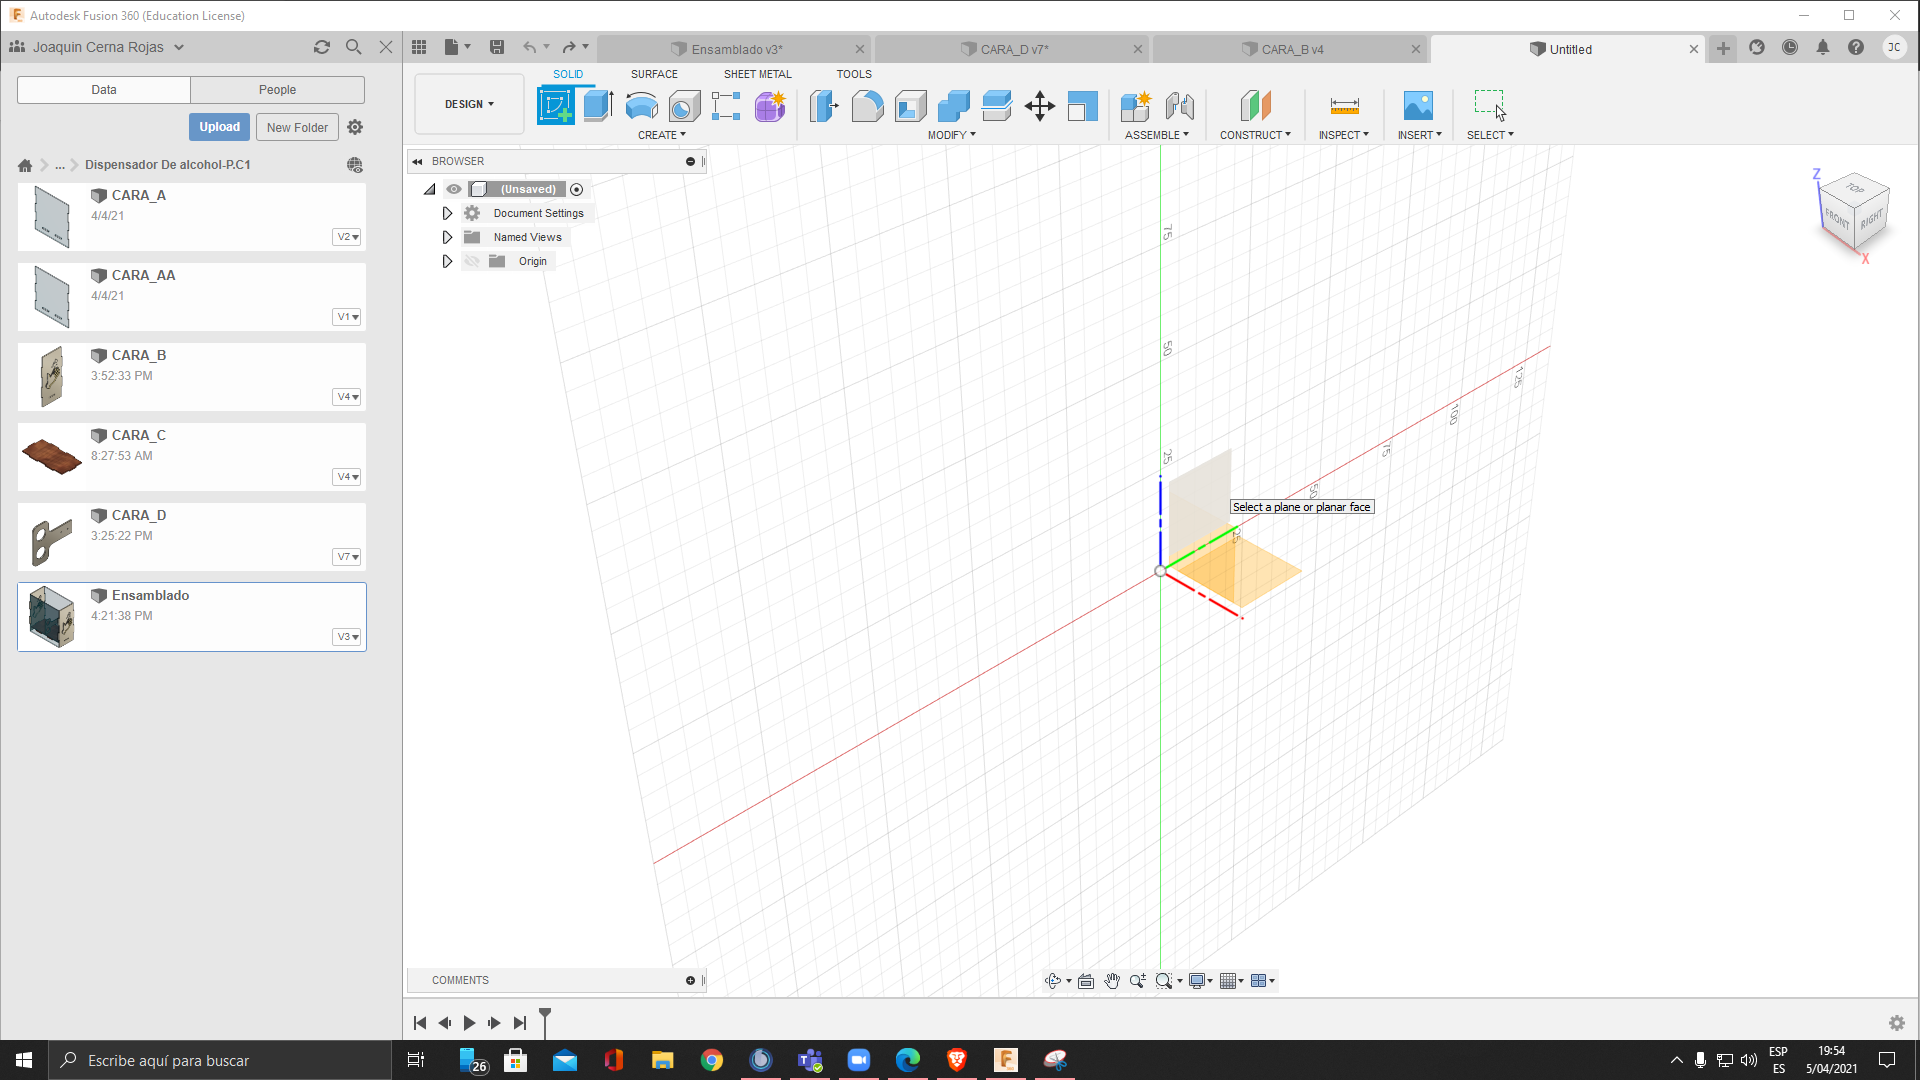Image resolution: width=1920 pixels, height=1080 pixels.
Task: Toggle the Browser panel pin dot
Action: tap(690, 161)
